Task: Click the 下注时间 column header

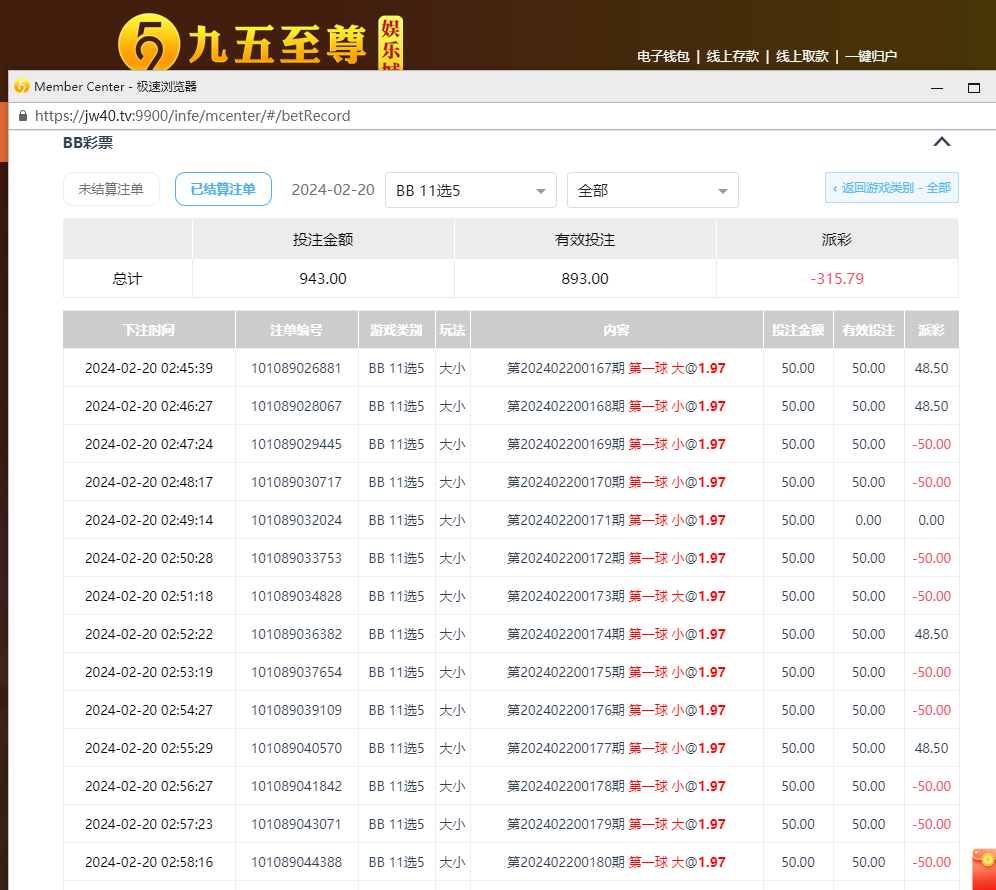Action: pos(149,330)
